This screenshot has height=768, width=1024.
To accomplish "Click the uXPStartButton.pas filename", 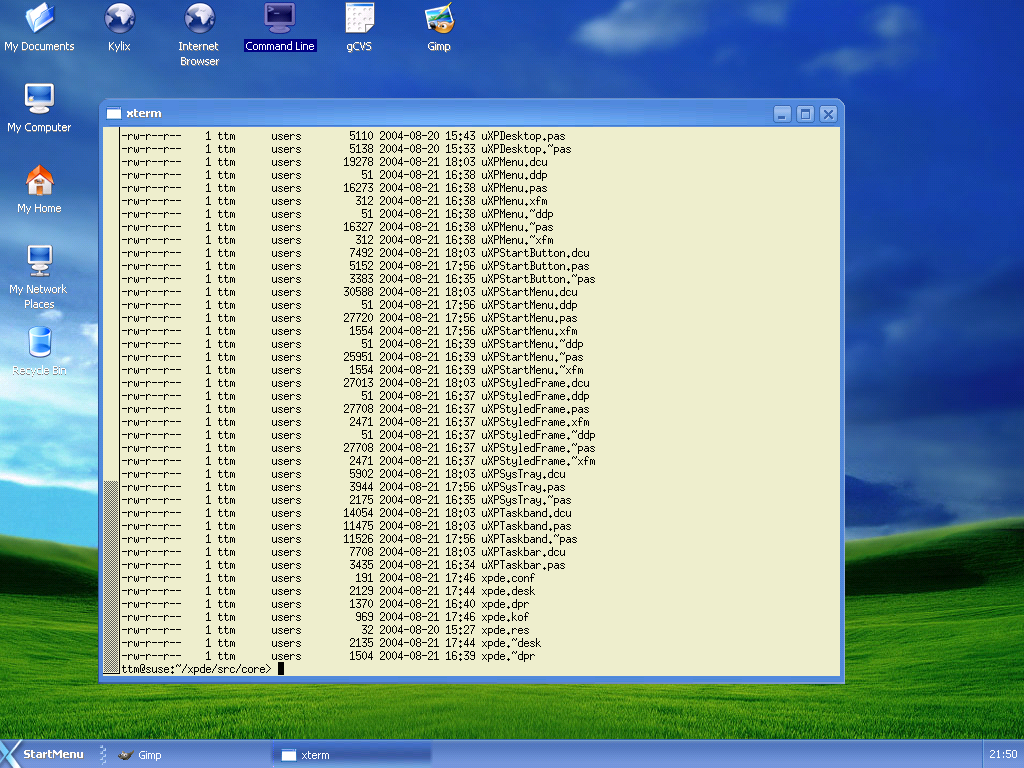I will click(536, 266).
